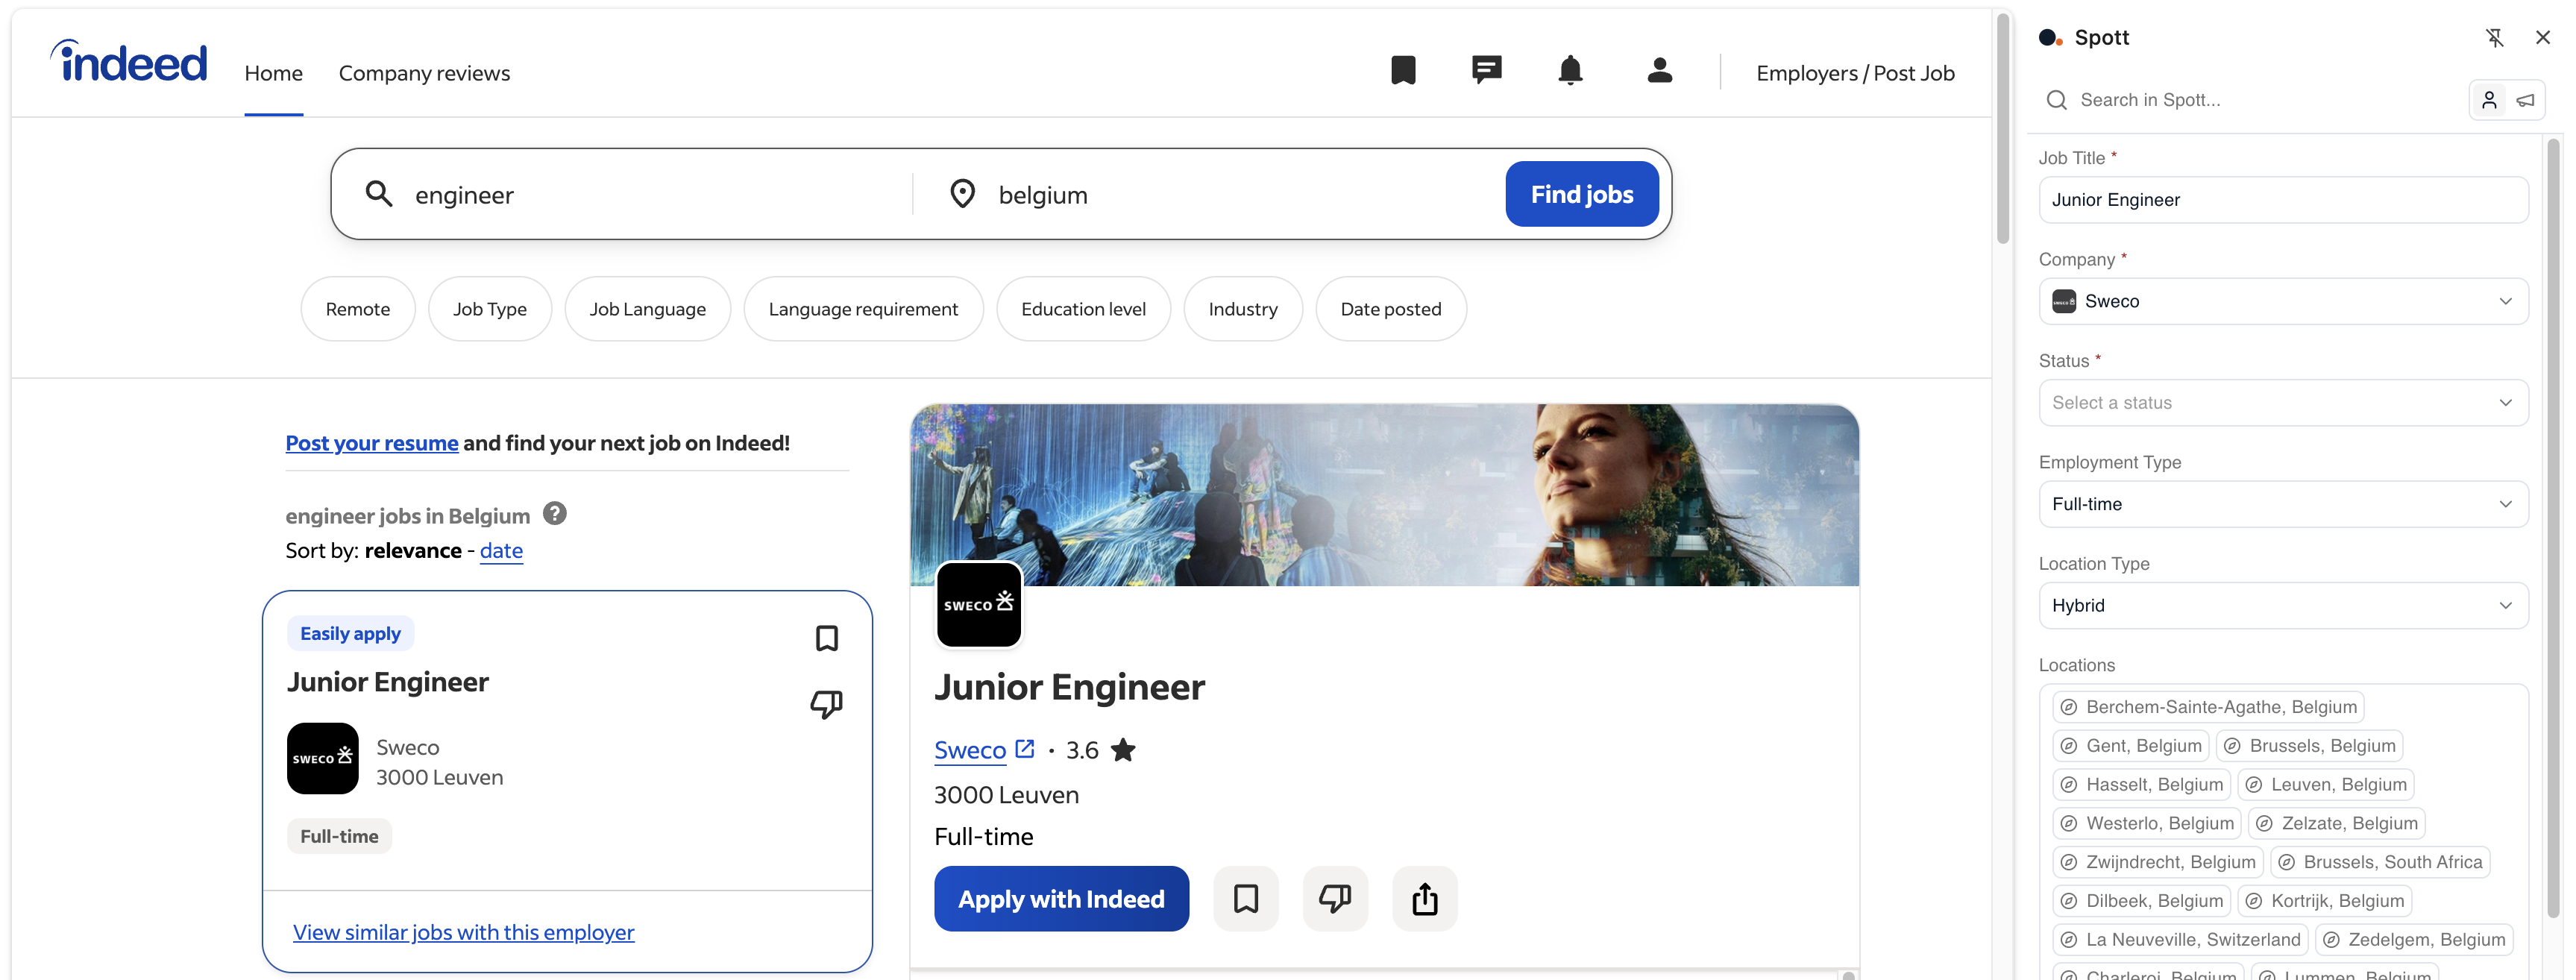Screen dimensions: 2576x980
Task: Click help question mark next to engineer jobs
Action: pyautogui.click(x=554, y=514)
